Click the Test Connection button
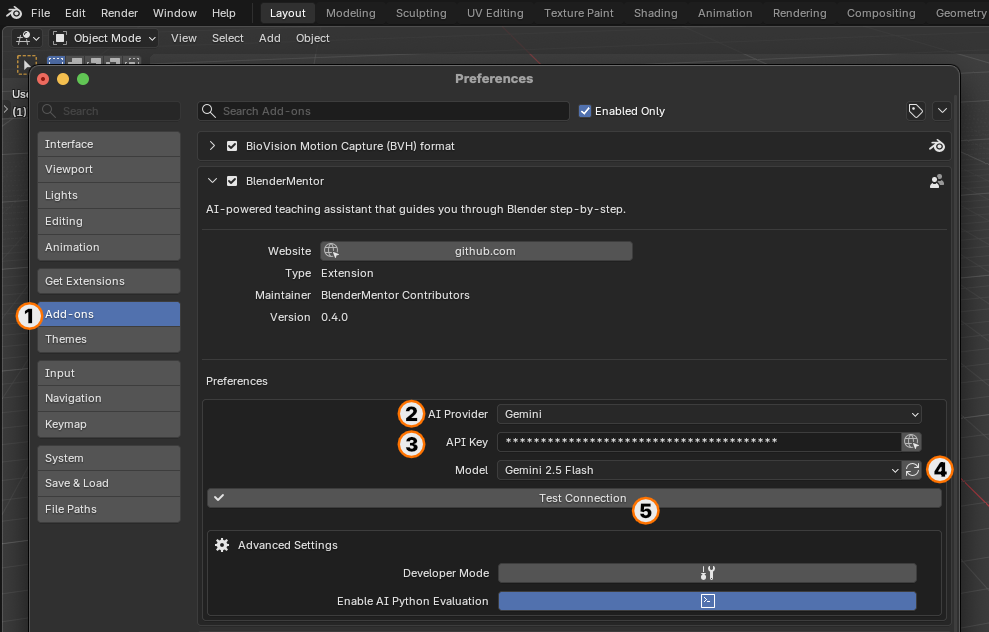This screenshot has width=989, height=632. (x=574, y=498)
